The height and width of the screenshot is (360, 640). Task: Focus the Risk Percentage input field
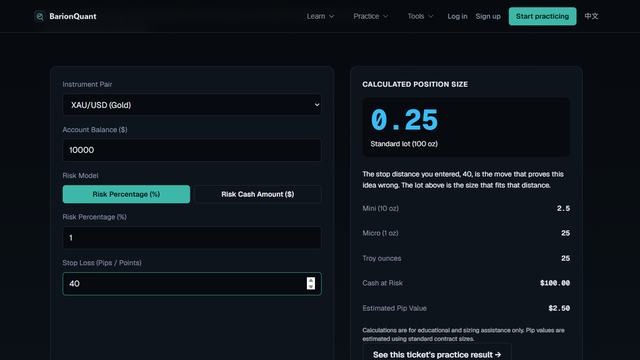[192, 238]
